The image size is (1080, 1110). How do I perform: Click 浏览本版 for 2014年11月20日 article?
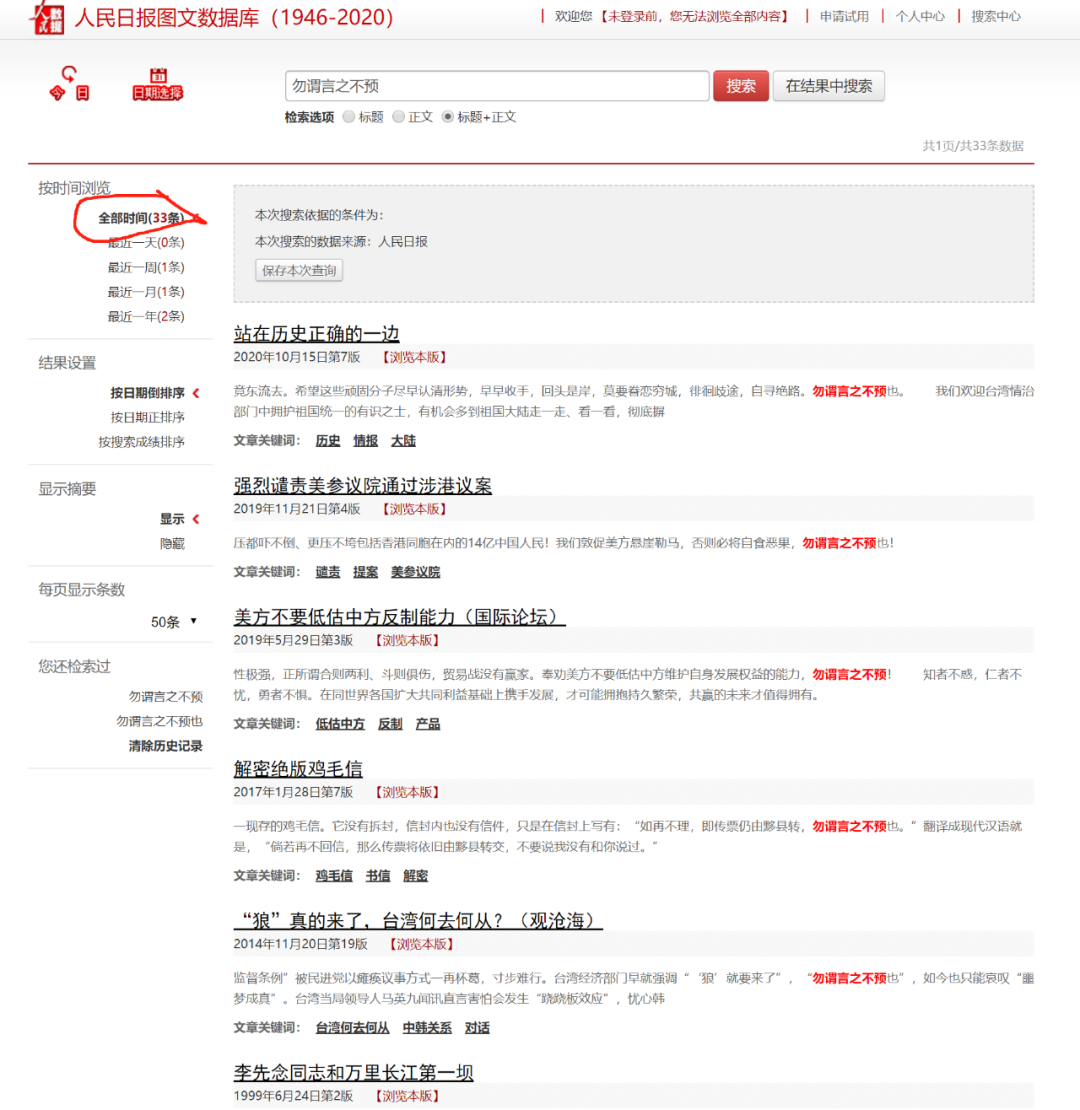coord(421,944)
